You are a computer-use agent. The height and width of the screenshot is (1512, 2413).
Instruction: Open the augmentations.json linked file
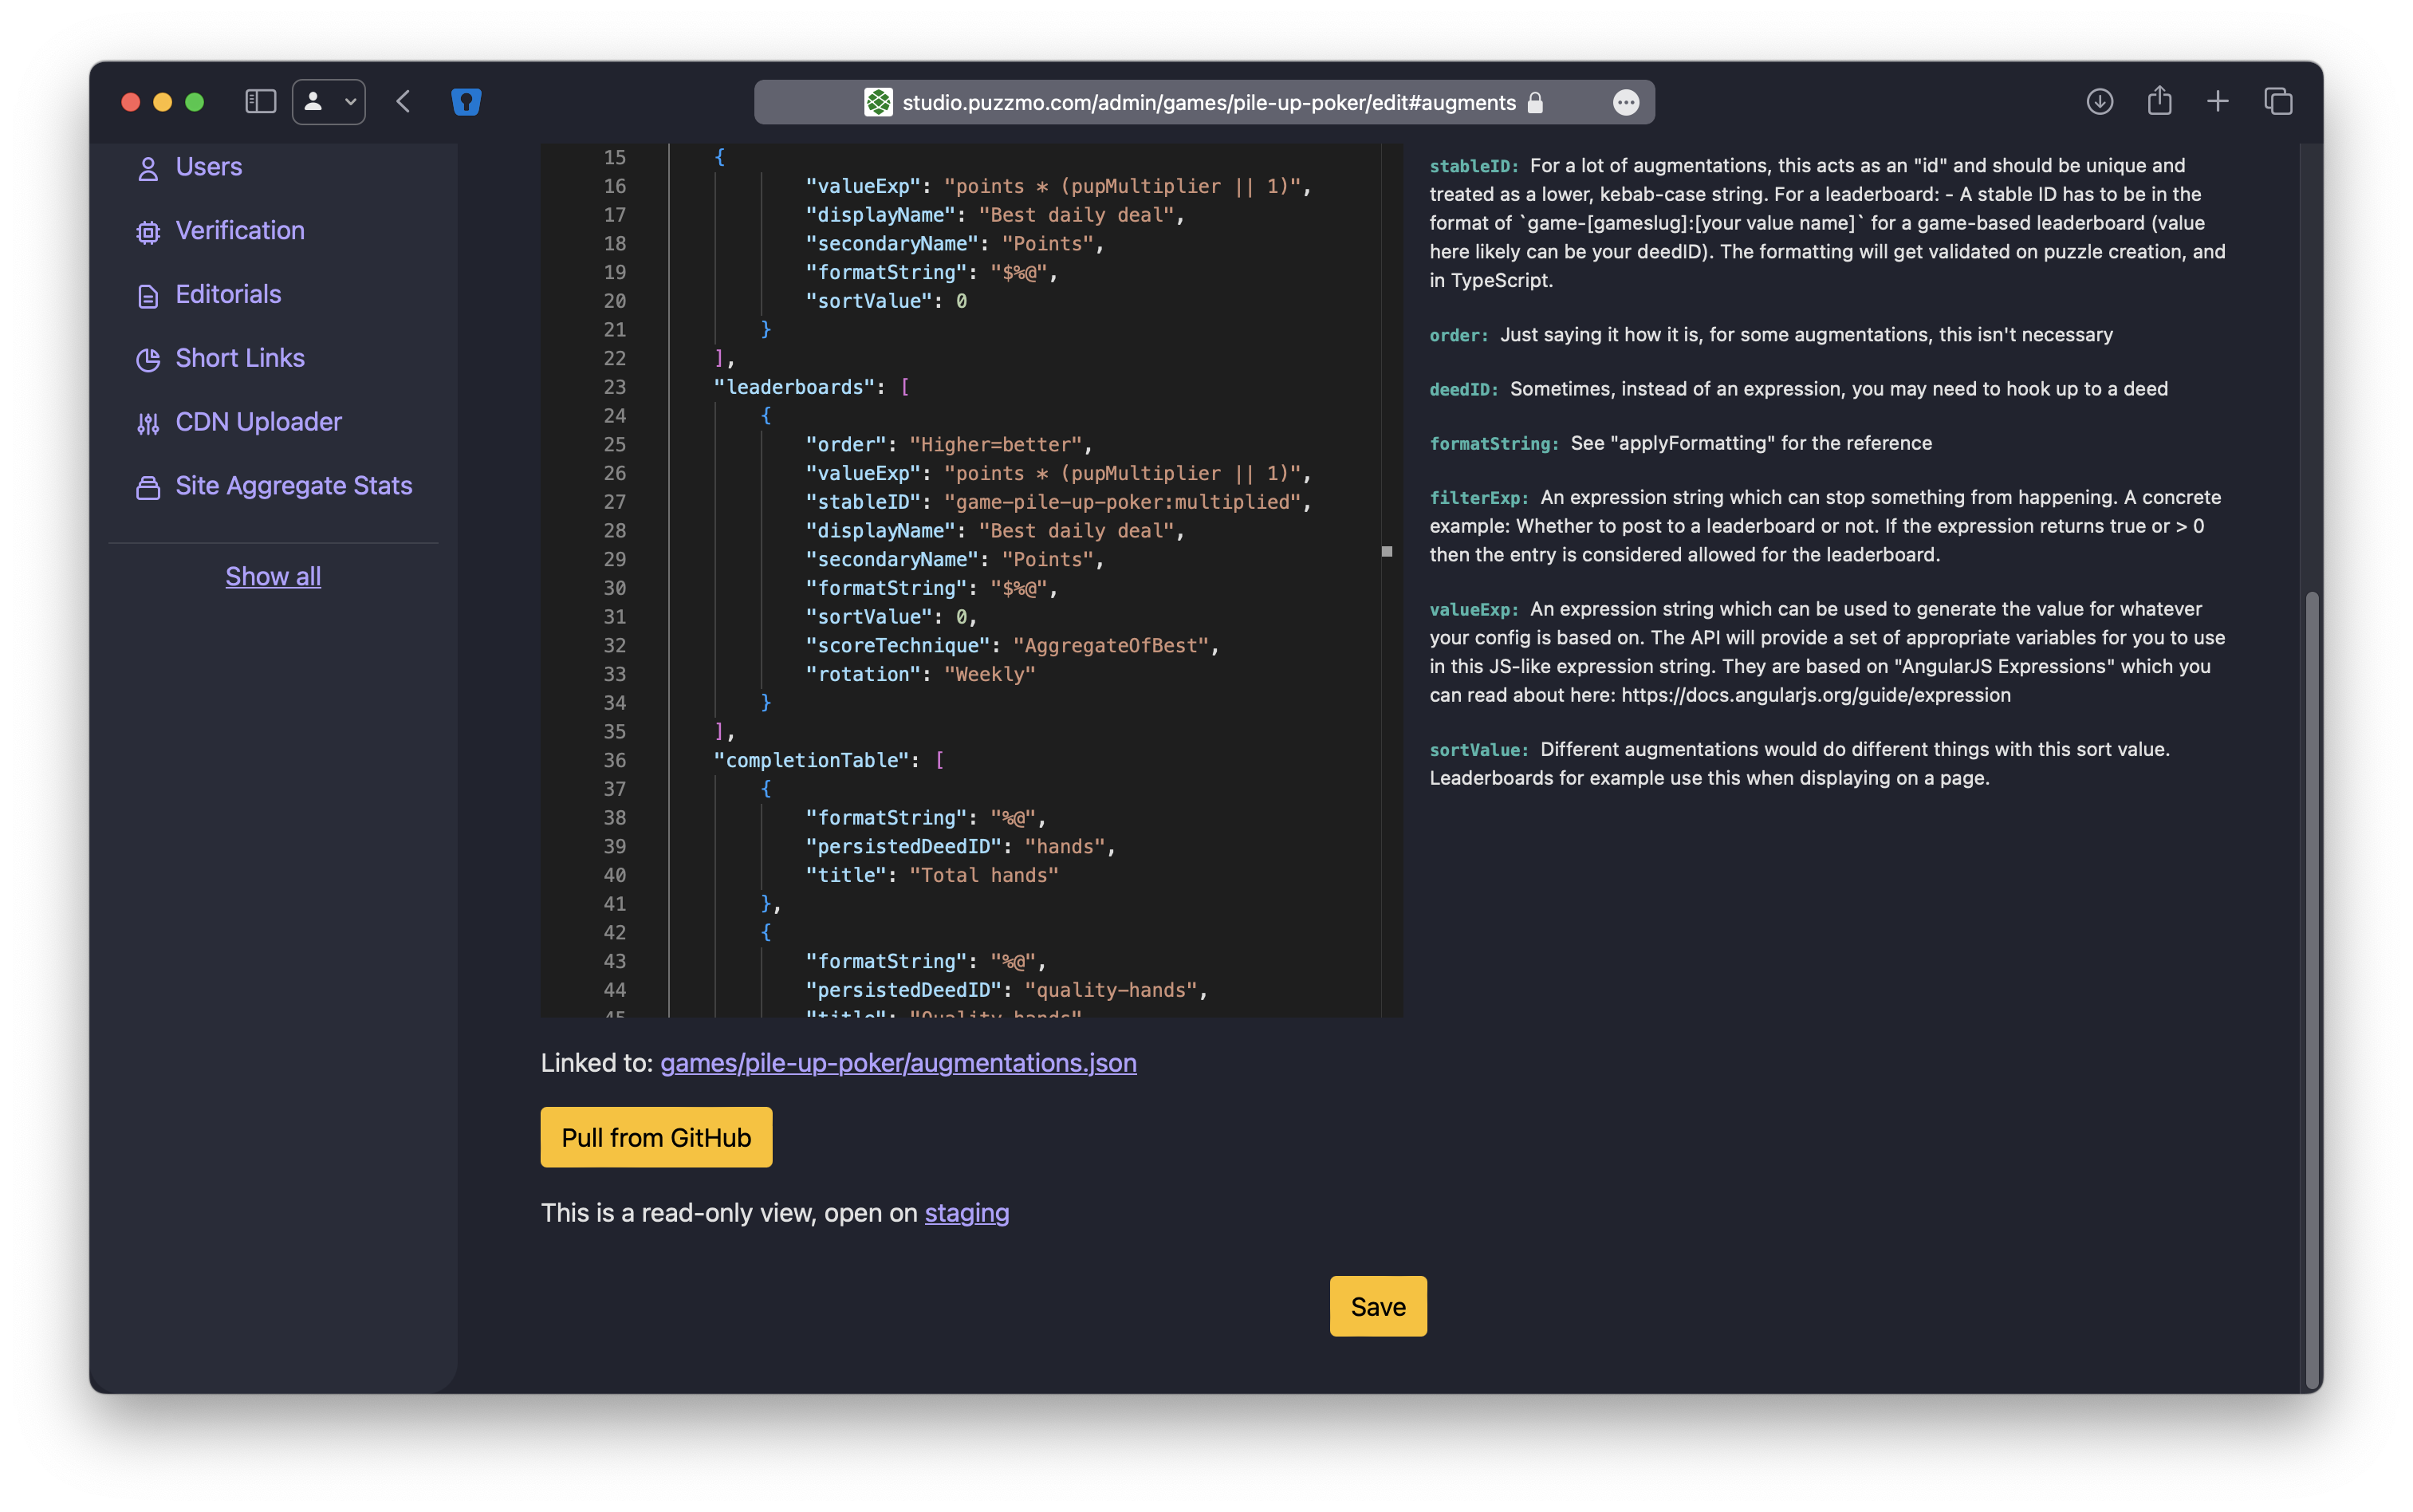897,1062
